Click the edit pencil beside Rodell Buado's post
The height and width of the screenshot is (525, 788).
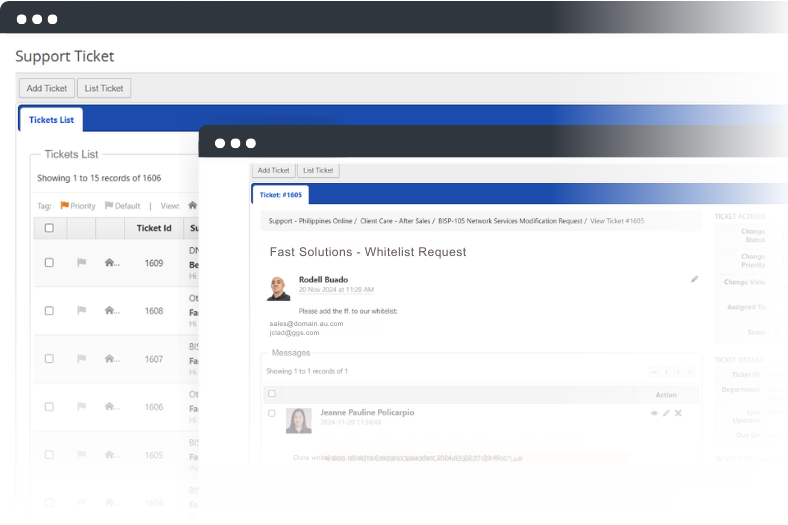coord(694,280)
